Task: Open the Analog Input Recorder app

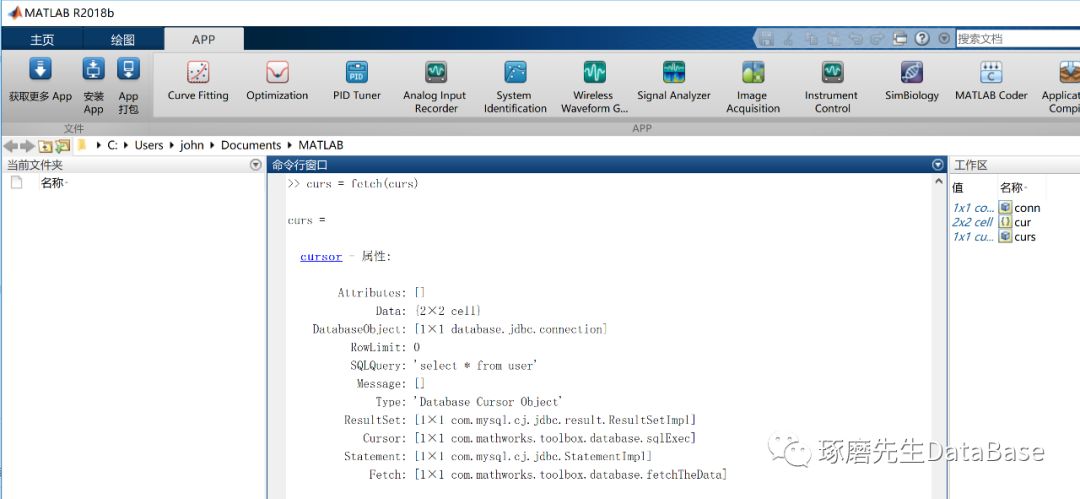Action: click(435, 87)
